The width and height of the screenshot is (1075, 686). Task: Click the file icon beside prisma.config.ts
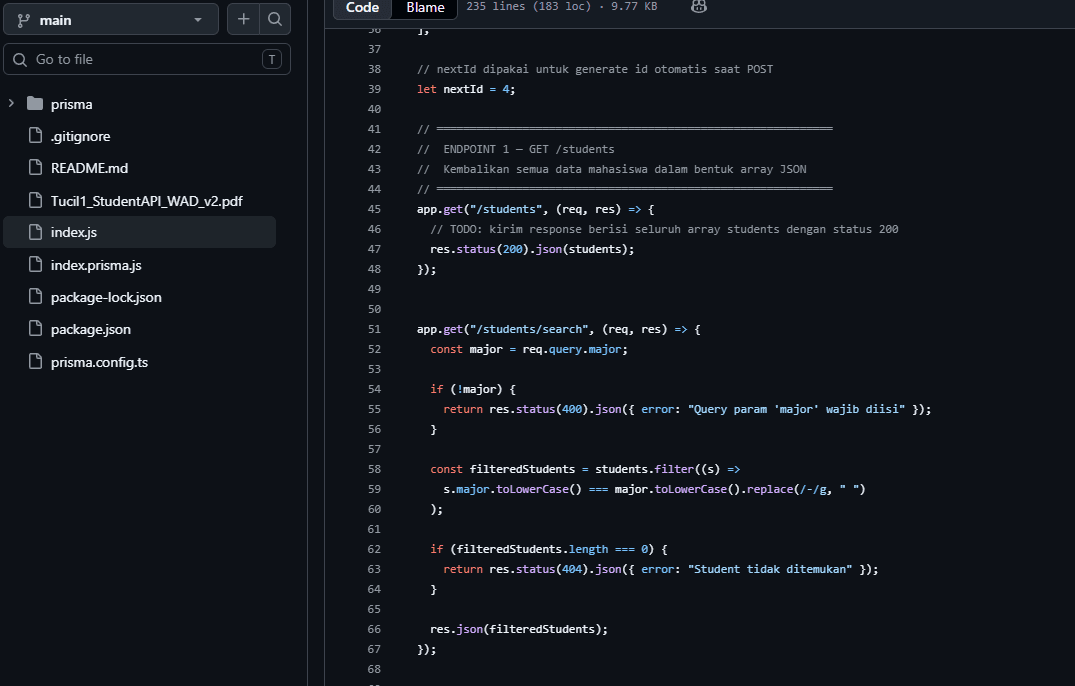pos(35,361)
